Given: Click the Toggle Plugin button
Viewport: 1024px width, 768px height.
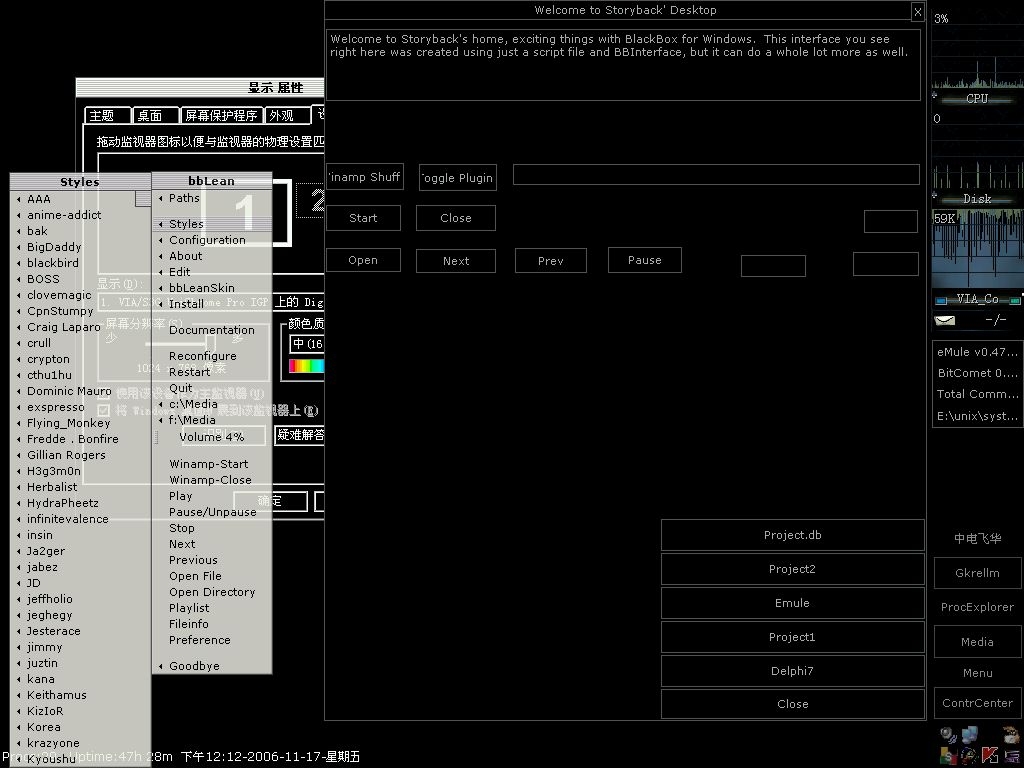Looking at the screenshot, I should pyautogui.click(x=458, y=178).
